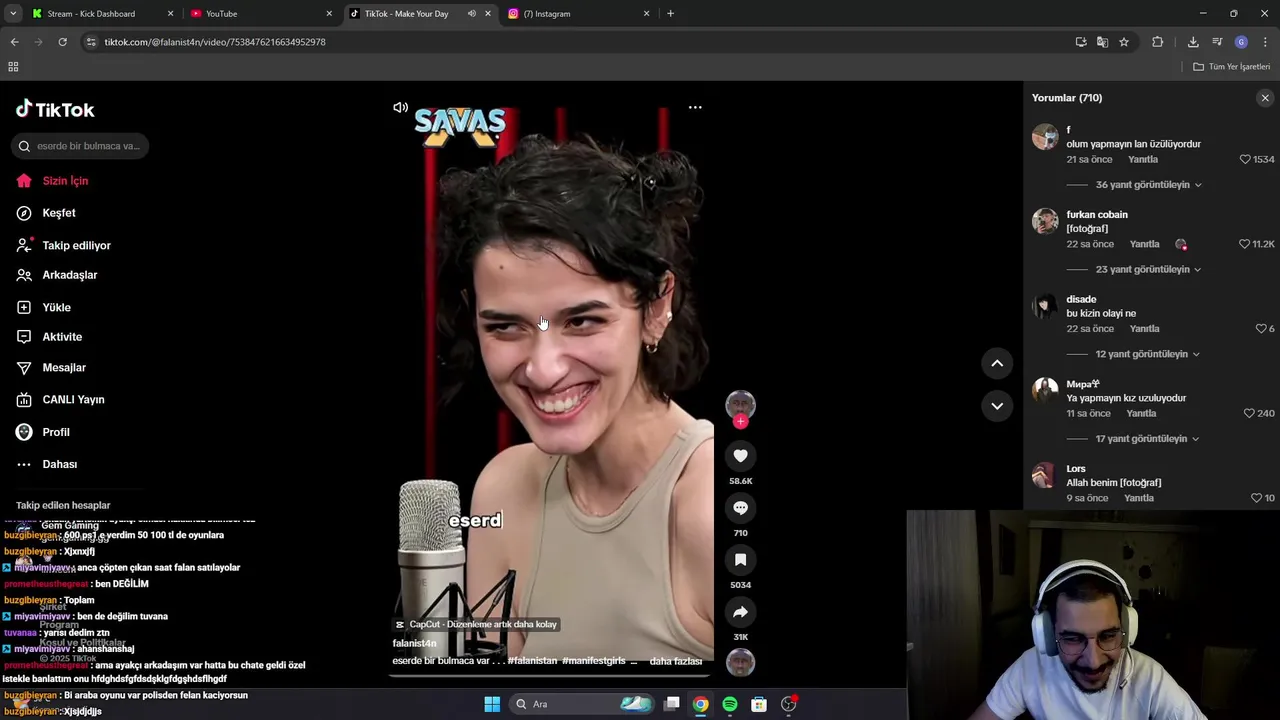The width and height of the screenshot is (1280, 720).
Task: Go to the previous video
Action: tap(997, 364)
